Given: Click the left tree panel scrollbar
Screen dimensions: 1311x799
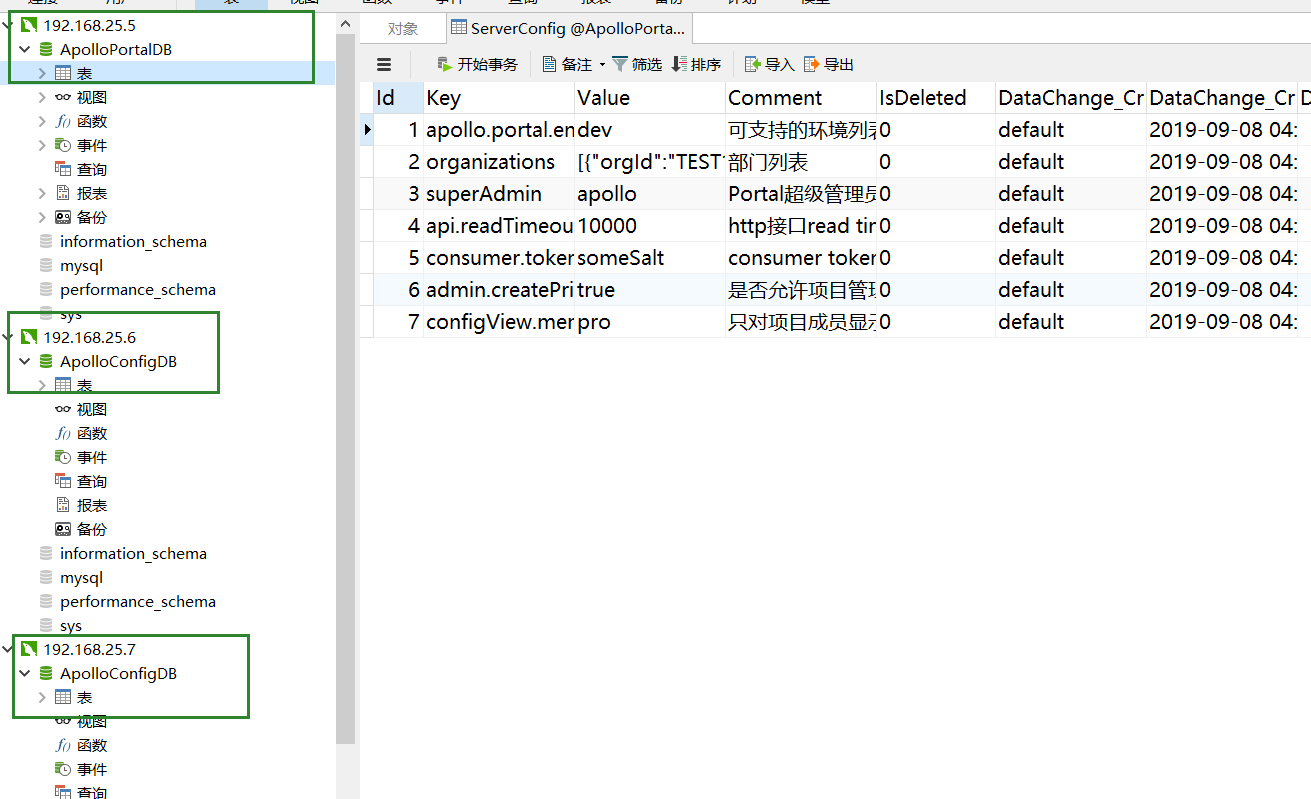Looking at the screenshot, I should (345, 388).
